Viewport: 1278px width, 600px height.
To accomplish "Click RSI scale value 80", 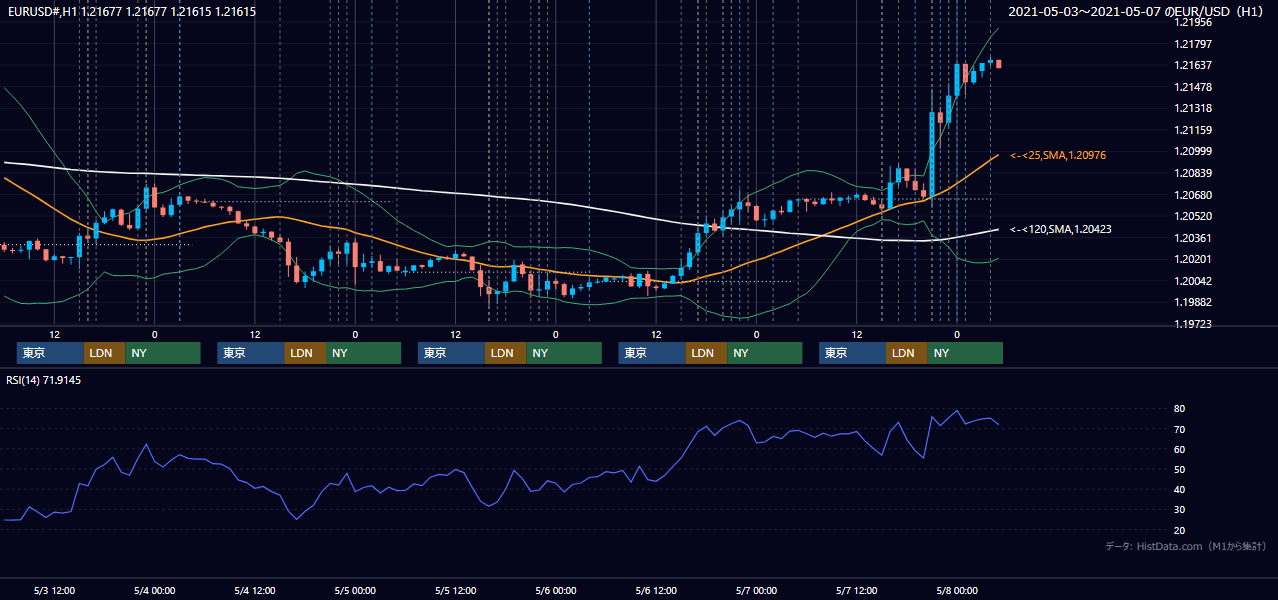I will pos(1180,409).
